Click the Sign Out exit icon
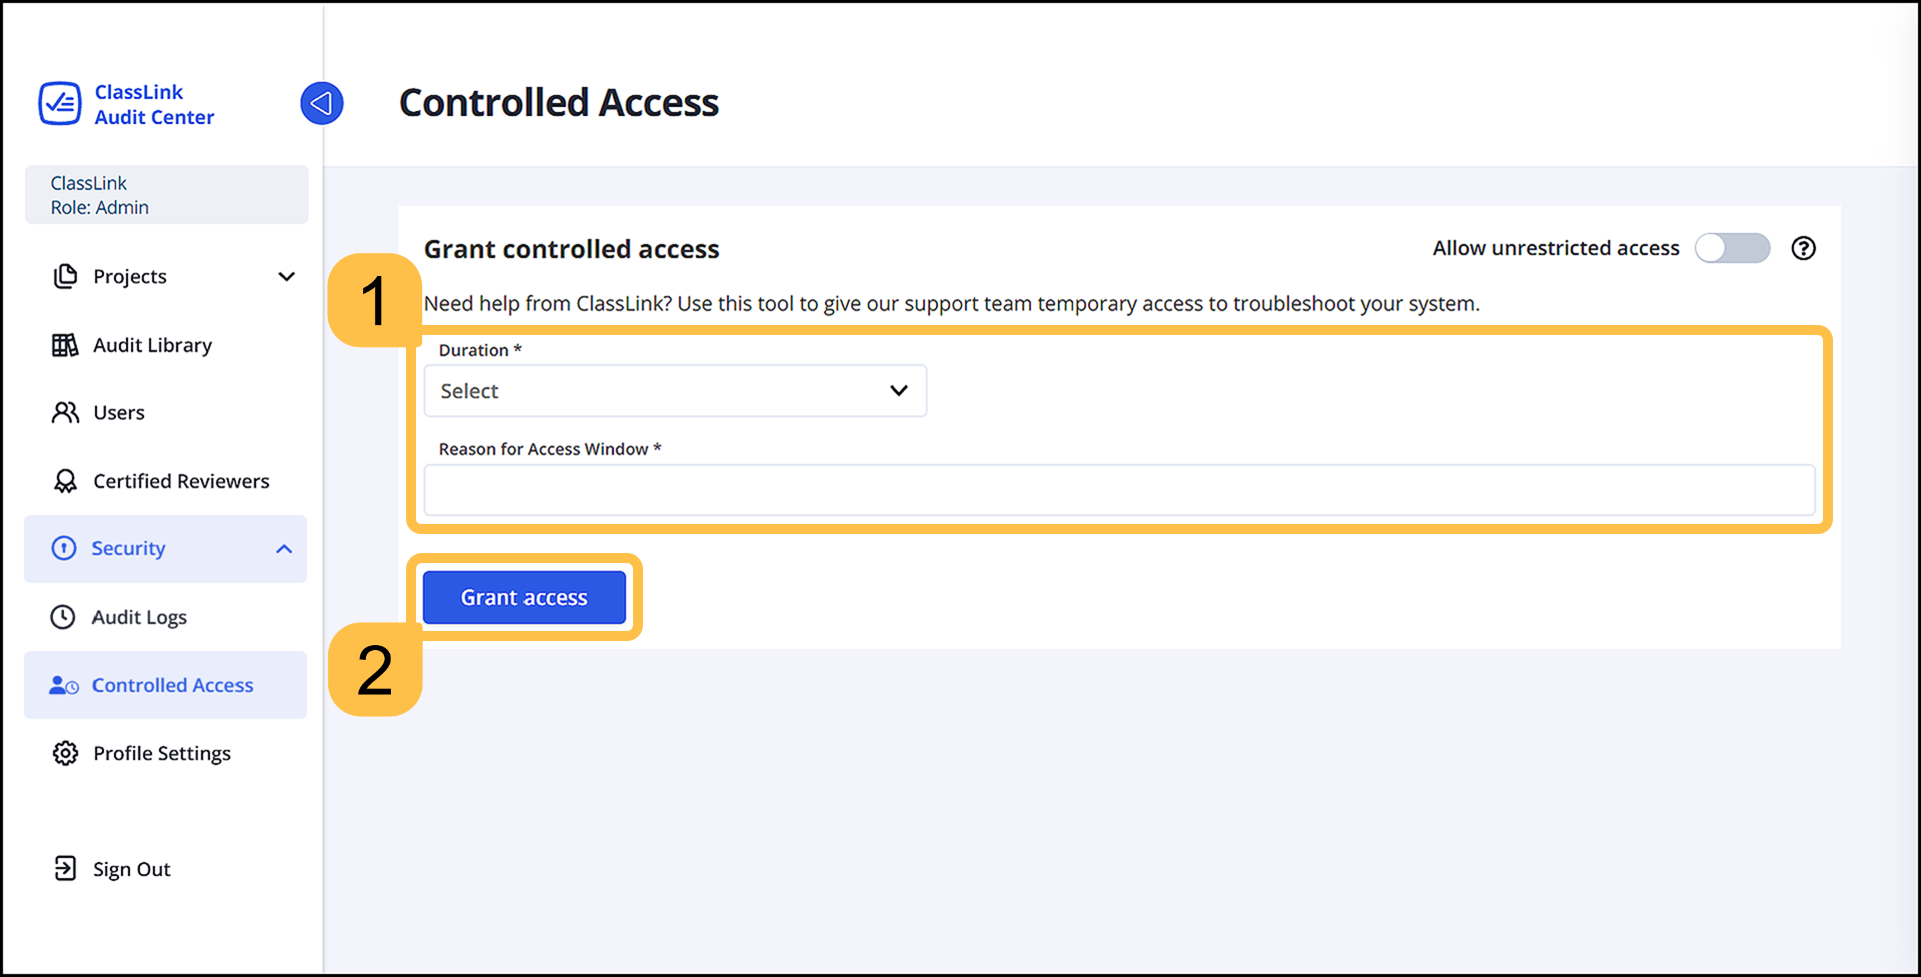This screenshot has width=1921, height=977. (x=64, y=868)
